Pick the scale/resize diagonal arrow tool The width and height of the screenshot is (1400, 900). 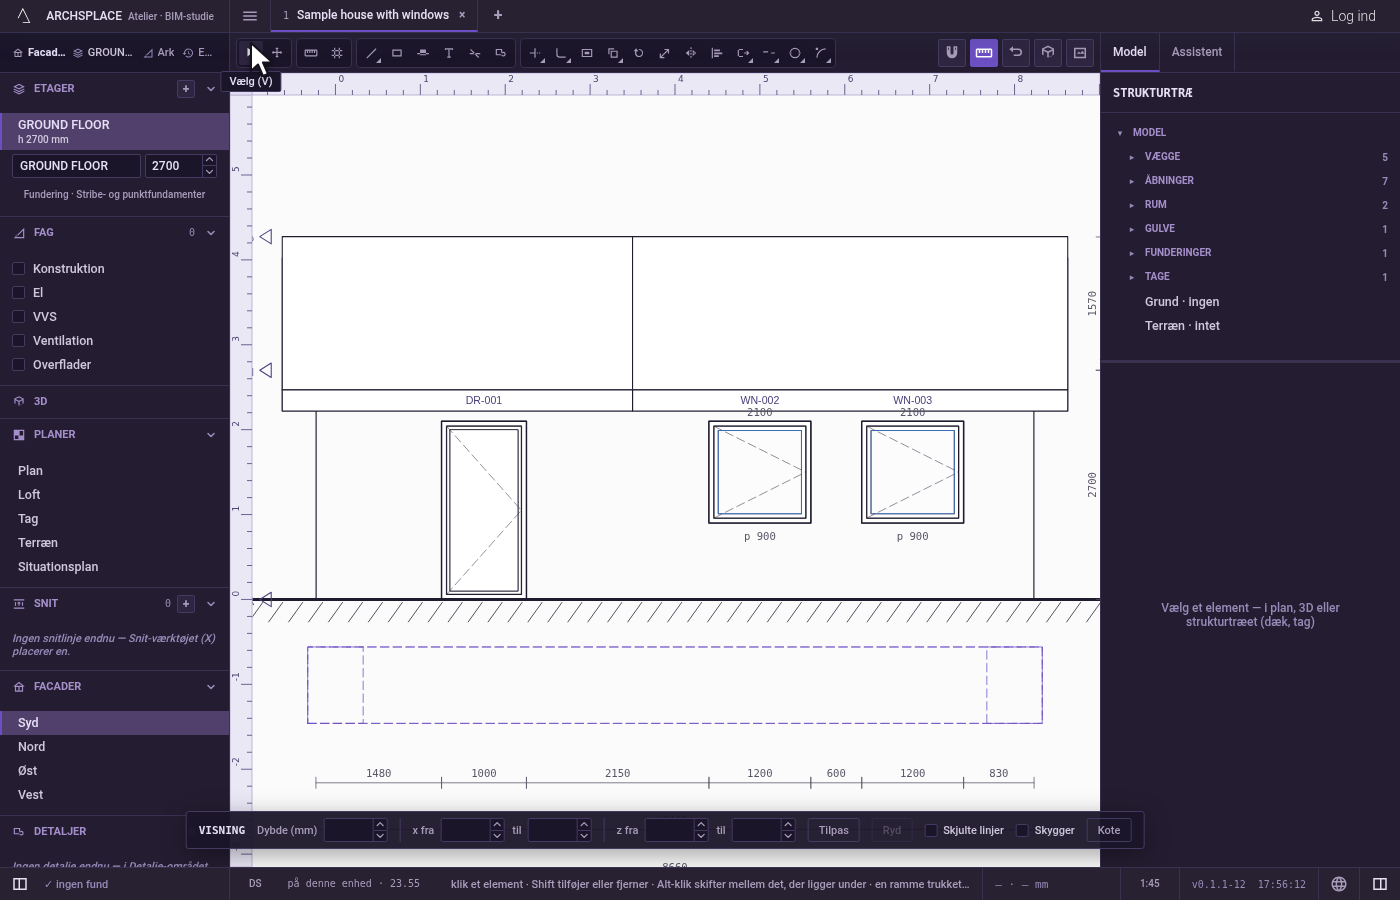click(665, 53)
